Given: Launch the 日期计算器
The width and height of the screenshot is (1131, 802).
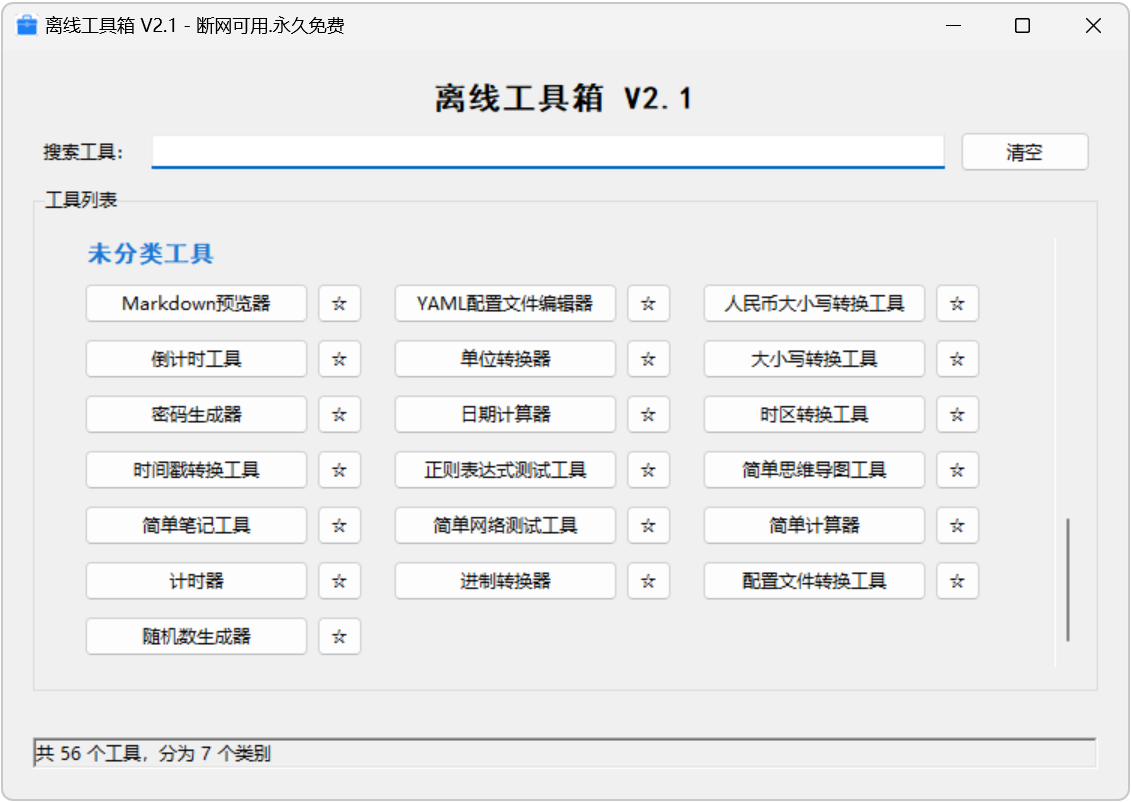Looking at the screenshot, I should point(505,415).
